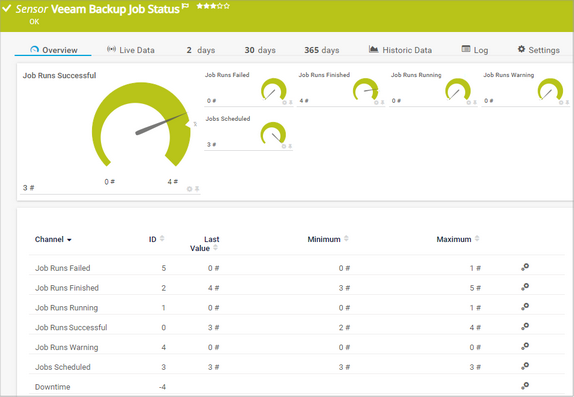Click pin icon on Job Runs Successful gauge
Viewport: 574px width, 397px height.
coord(197,189)
